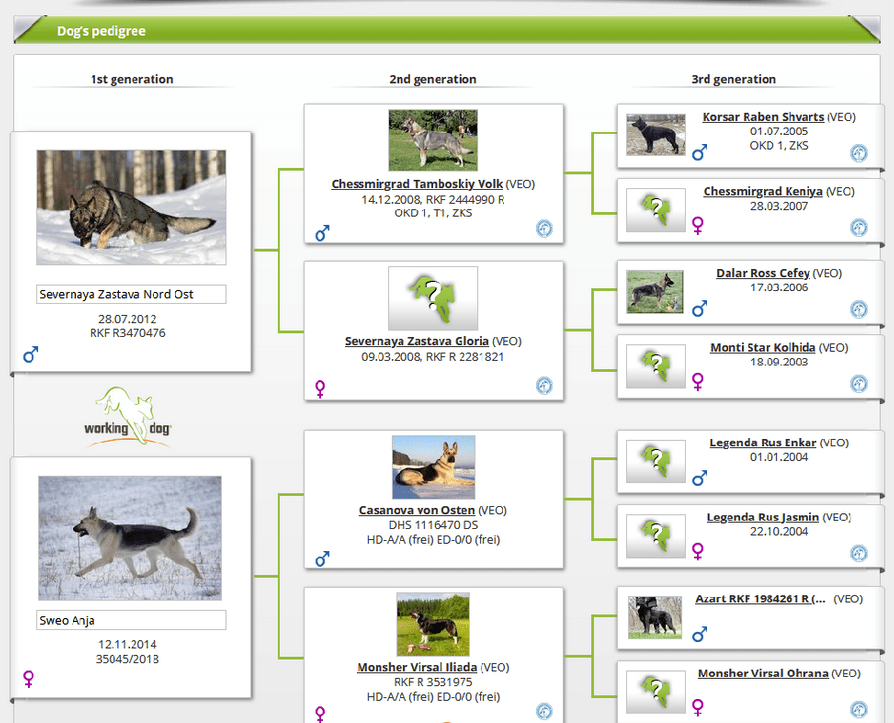The image size is (894, 723).
Task: Click the round badge icon in Chessmirgrad Tamboskiy Volk card
Action: 543,229
